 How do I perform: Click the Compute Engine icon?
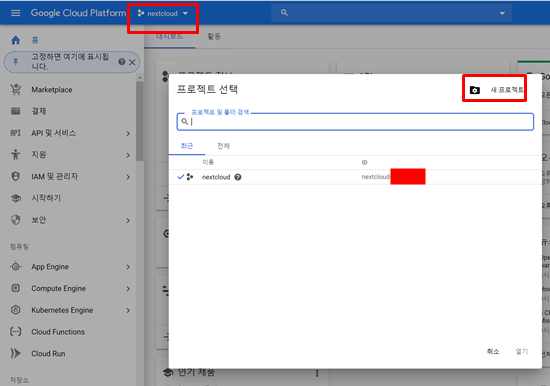(x=15, y=288)
